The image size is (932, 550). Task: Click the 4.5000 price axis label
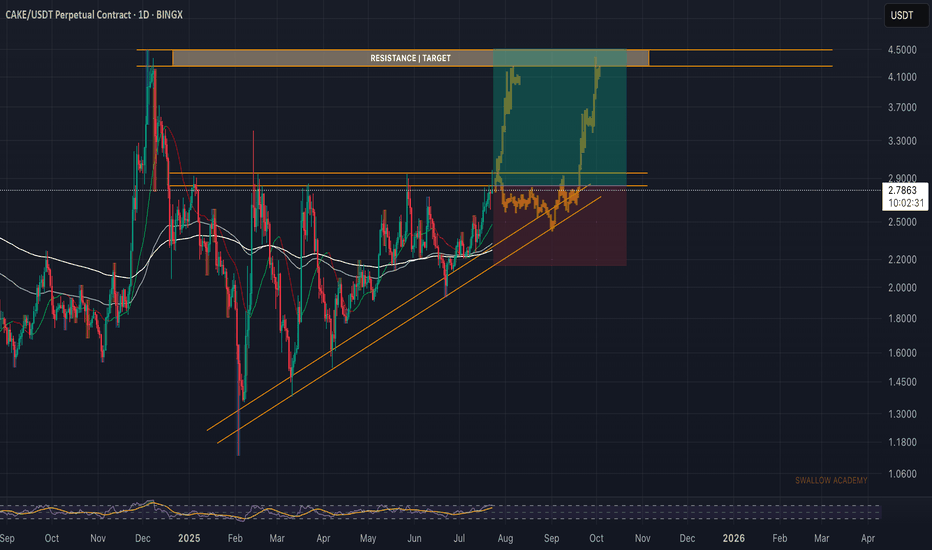[x=902, y=50]
